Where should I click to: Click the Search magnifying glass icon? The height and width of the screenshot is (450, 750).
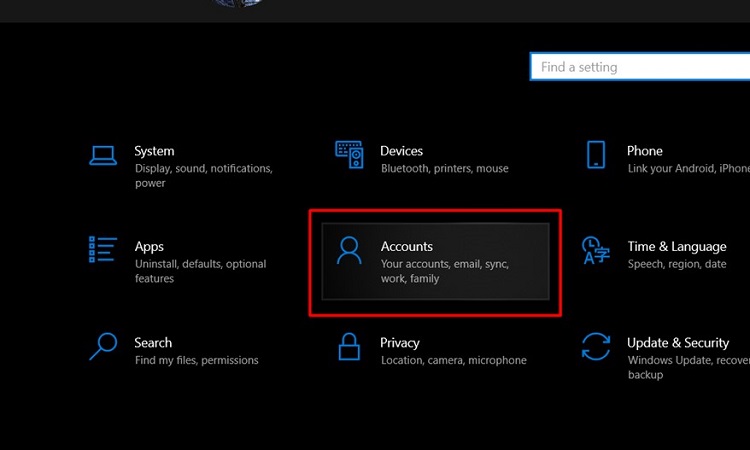(x=103, y=346)
